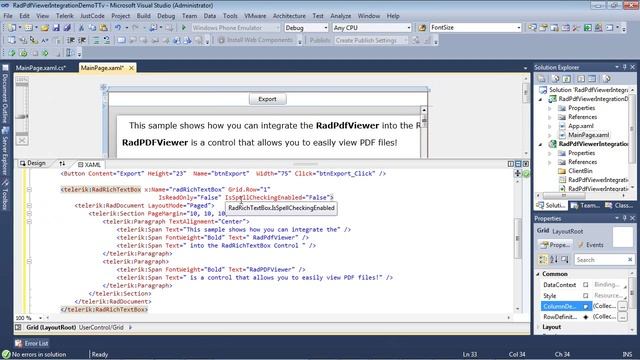Open the Toolbox icon near FontSize toolbar
This screenshot has height=360, width=640.
[x=576, y=28]
